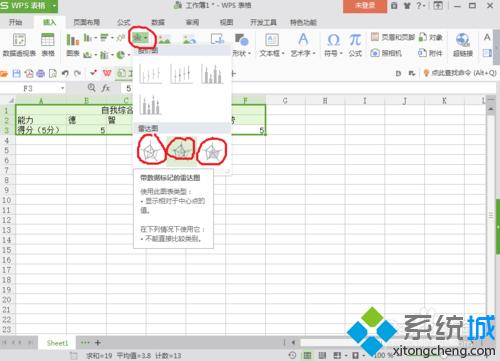Viewport: 500px width, 361px height.
Task: Choose the filled radar chart thumbnail
Action: click(212, 152)
